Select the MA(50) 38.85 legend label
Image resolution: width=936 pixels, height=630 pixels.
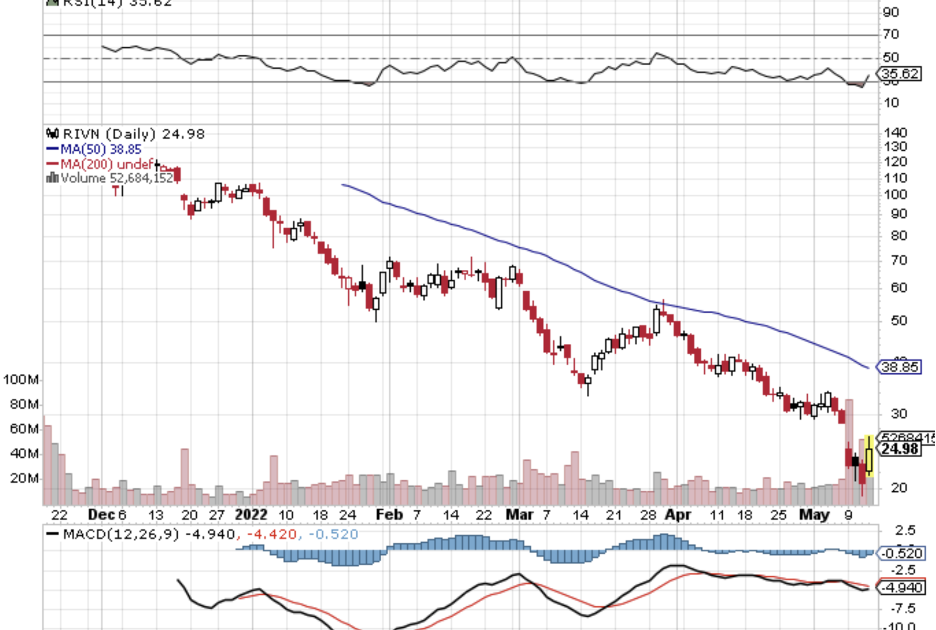click(100, 148)
